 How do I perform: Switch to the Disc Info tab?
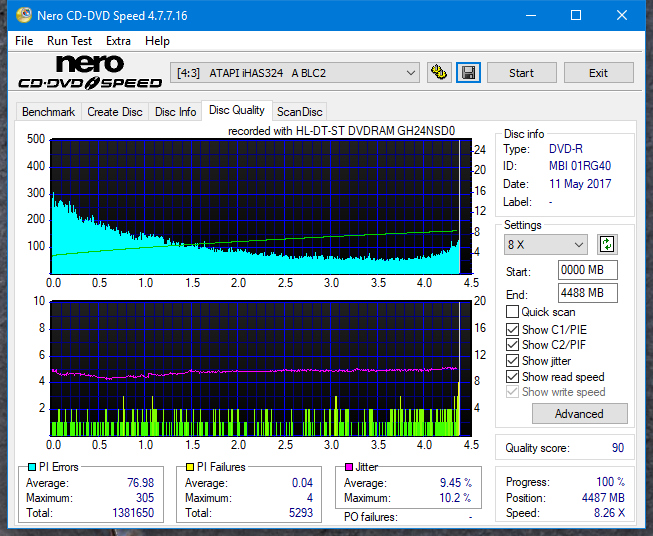pos(175,112)
